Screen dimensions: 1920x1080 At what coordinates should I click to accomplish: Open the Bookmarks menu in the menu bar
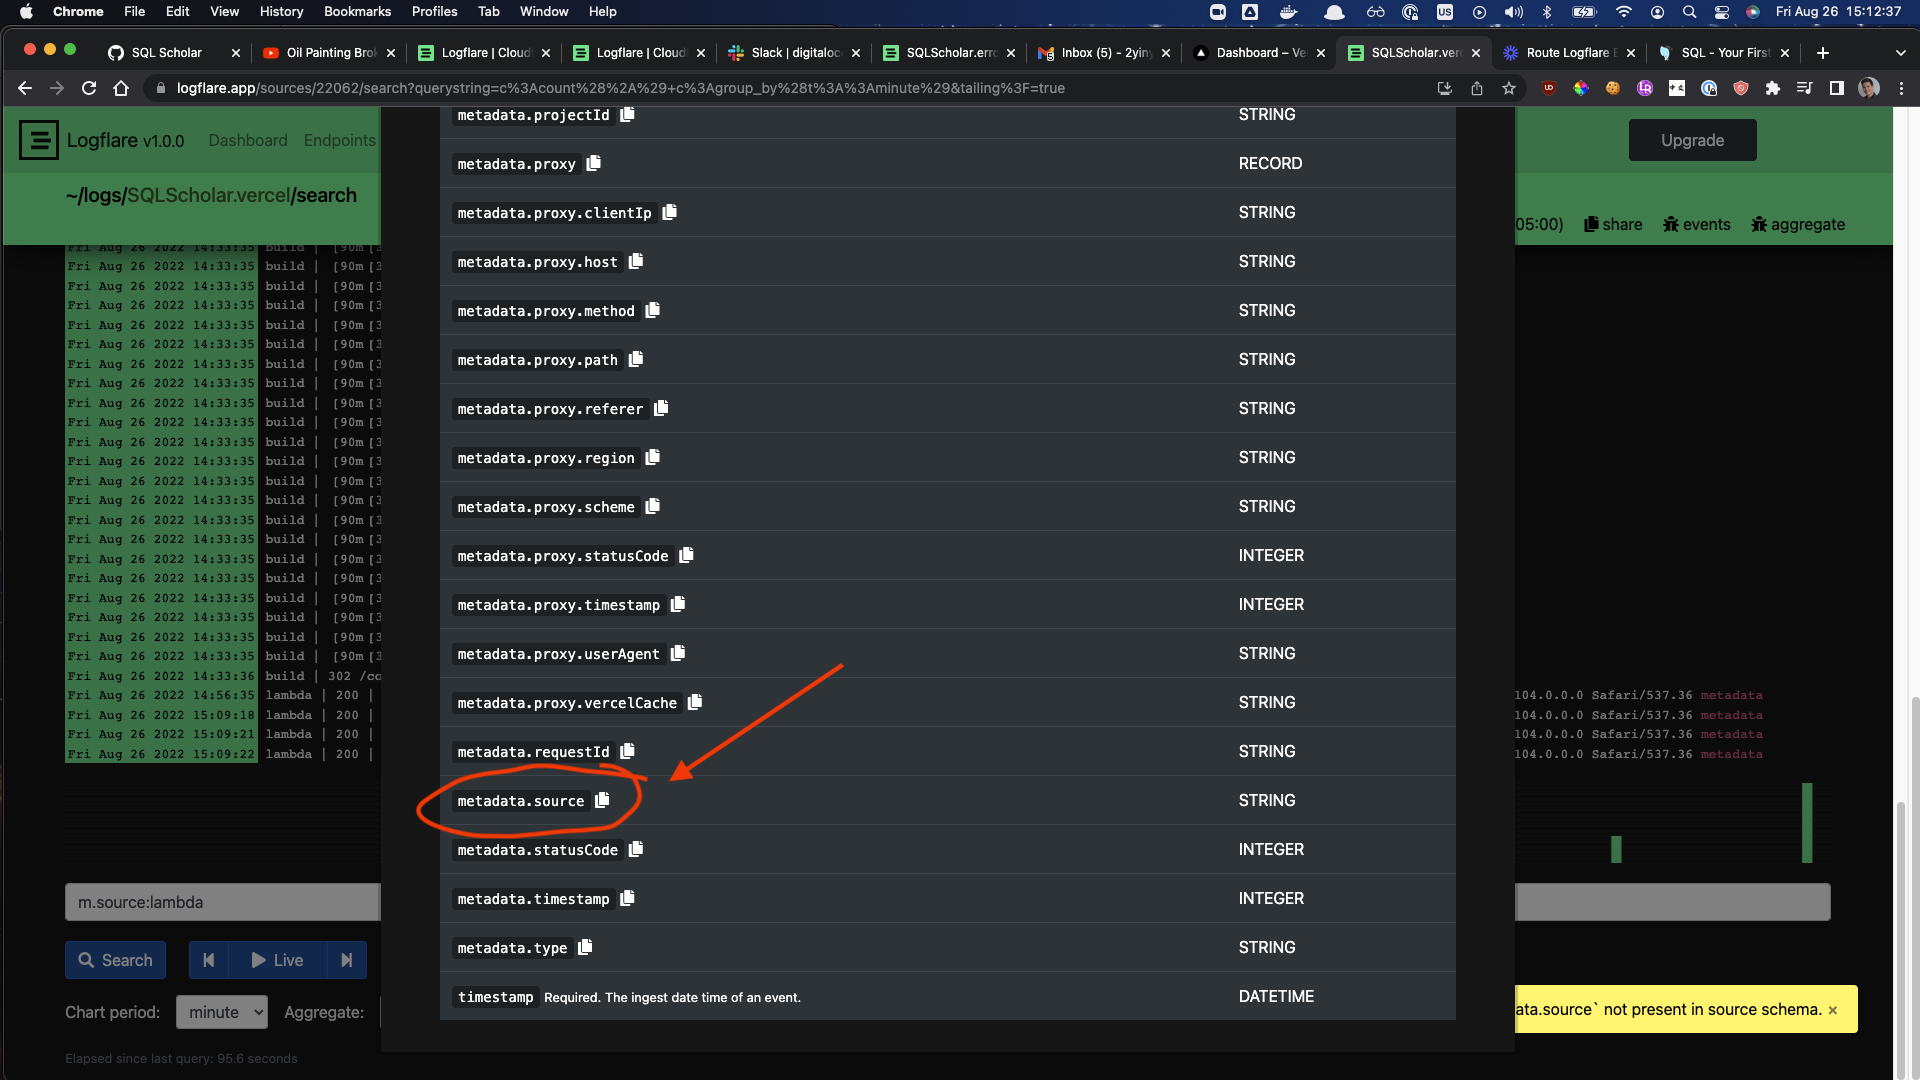[357, 11]
